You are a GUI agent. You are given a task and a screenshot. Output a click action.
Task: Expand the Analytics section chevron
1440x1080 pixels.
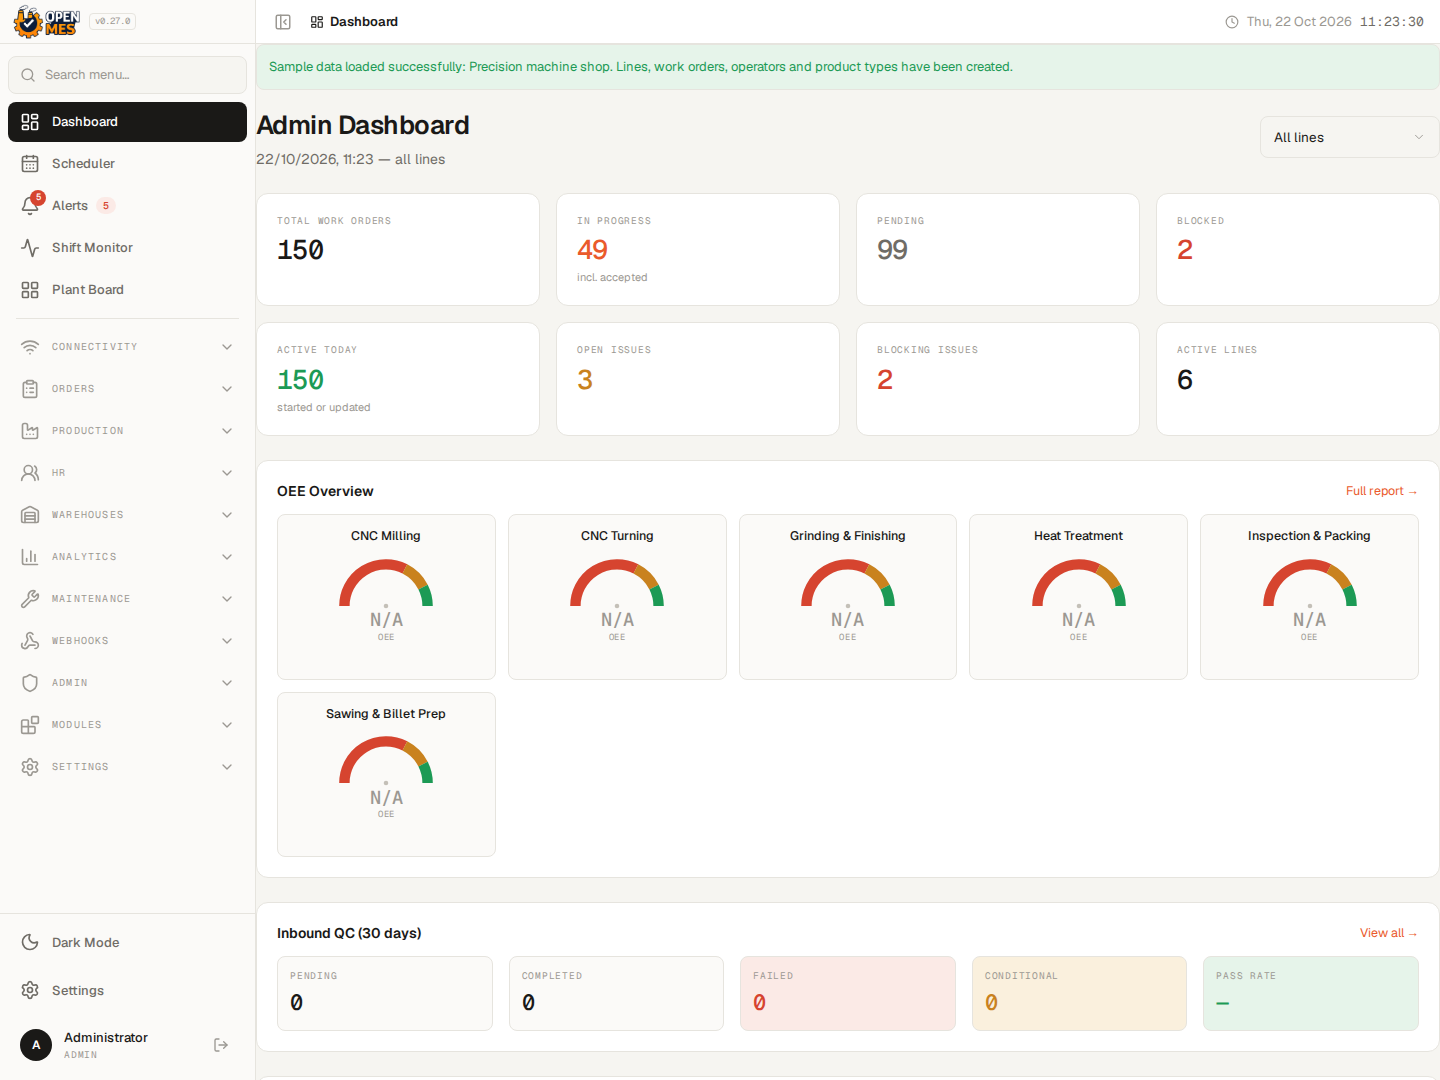(x=227, y=557)
